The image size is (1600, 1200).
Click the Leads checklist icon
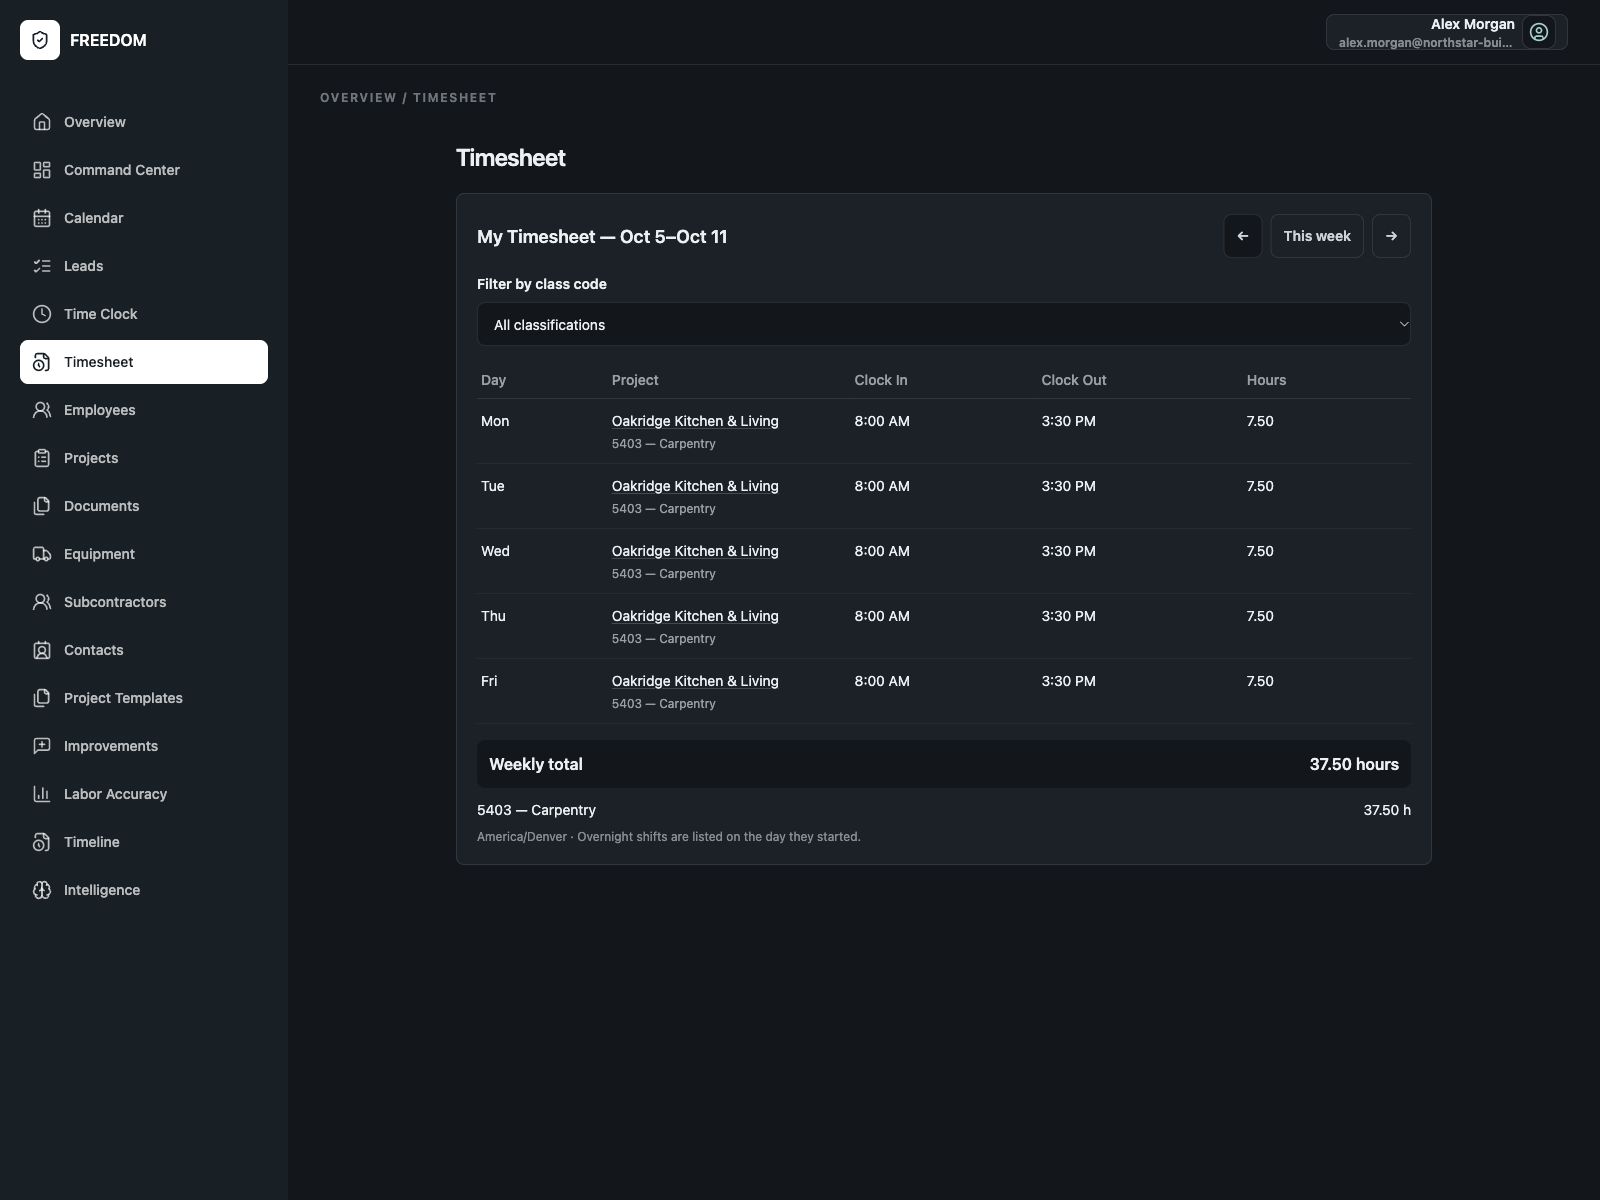tap(42, 266)
